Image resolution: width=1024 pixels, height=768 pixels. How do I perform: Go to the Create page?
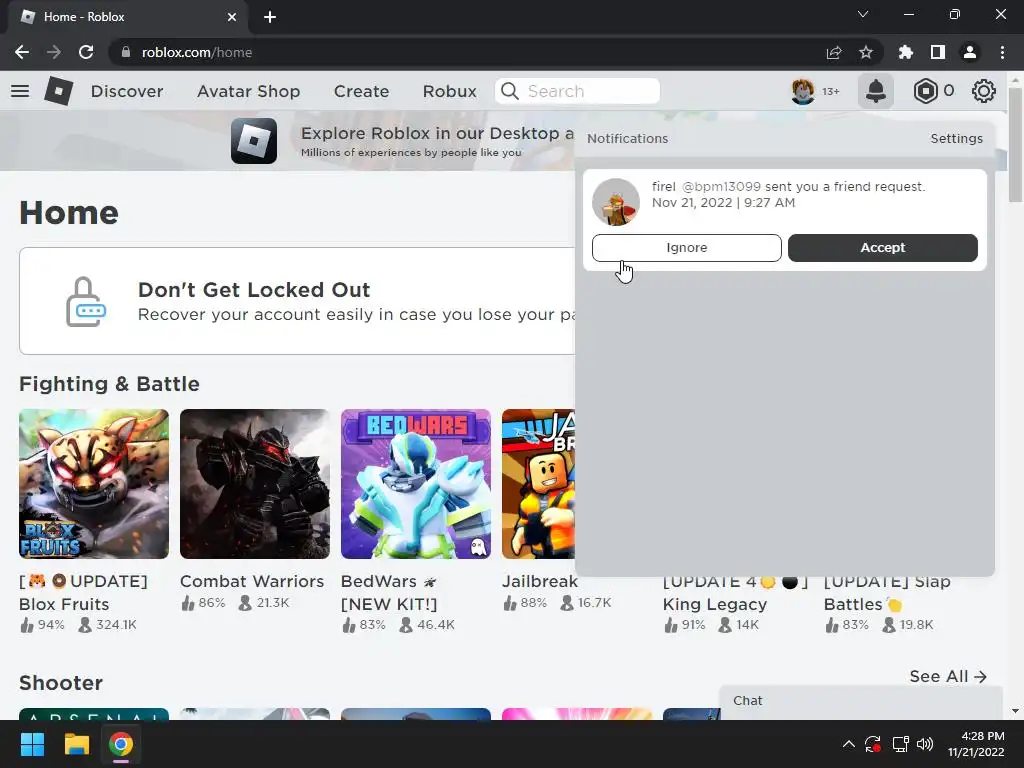click(x=361, y=91)
